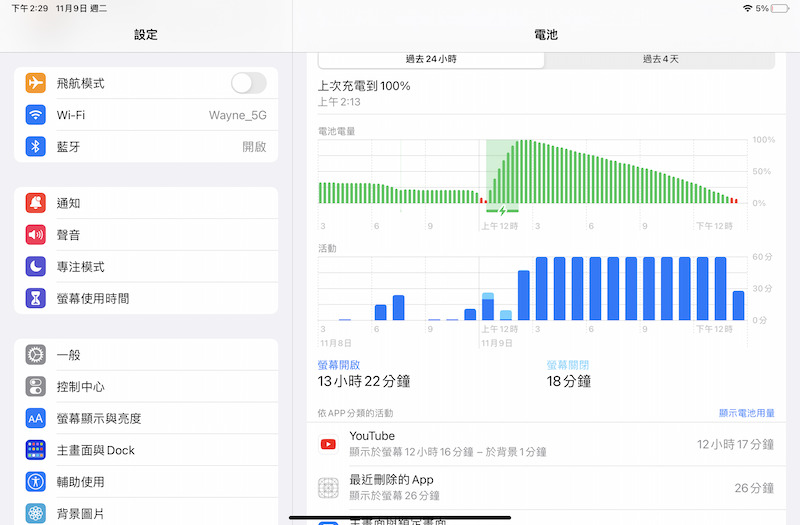Switch to the 過去 4 天 tab
This screenshot has height=525, width=800.
tap(660, 59)
